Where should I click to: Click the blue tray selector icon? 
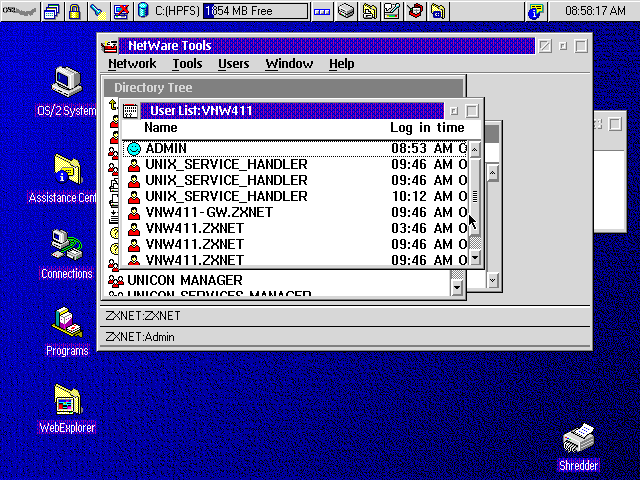click(322, 11)
